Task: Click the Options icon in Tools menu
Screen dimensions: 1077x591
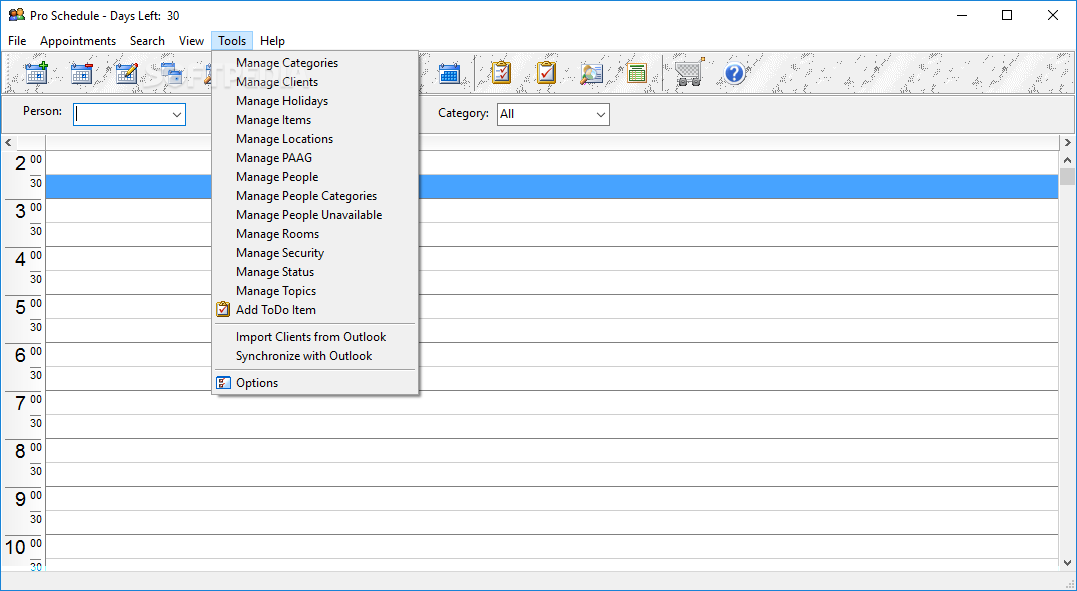Action: pos(223,383)
